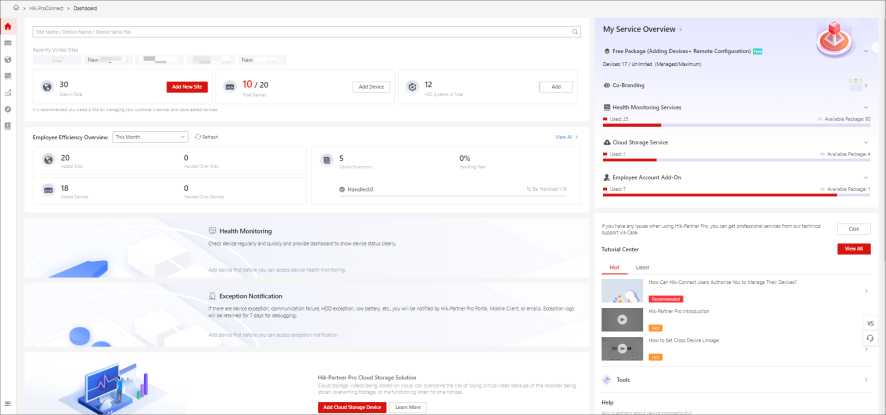Image resolution: width=886 pixels, height=415 pixels.
Task: Click the site/device name search field
Action: click(300, 31)
